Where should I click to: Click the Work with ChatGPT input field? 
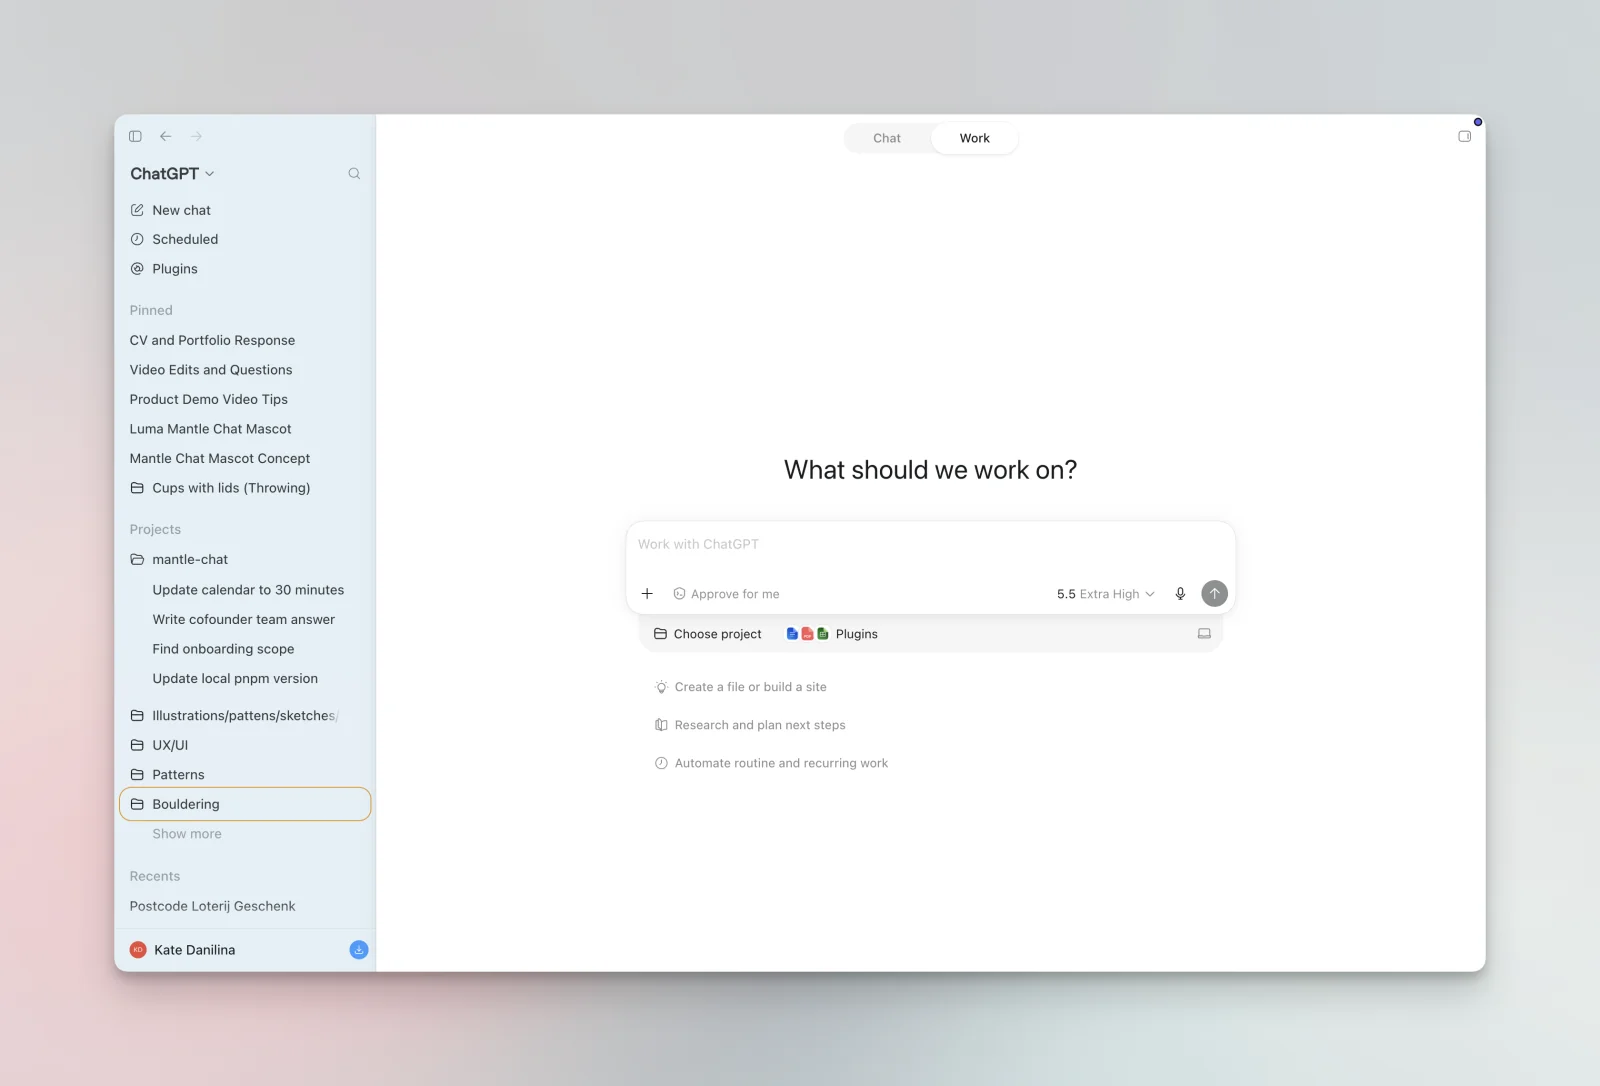pos(930,545)
